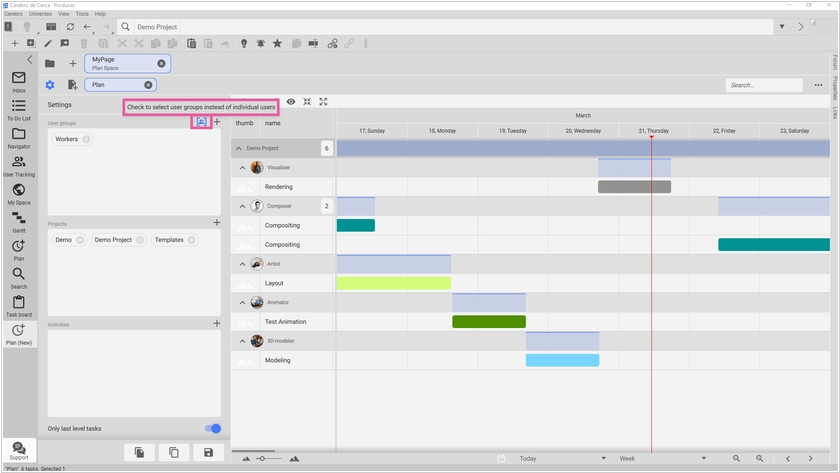Image resolution: width=840 pixels, height=473 pixels.
Task: Add a user group with plus
Action: tap(217, 122)
